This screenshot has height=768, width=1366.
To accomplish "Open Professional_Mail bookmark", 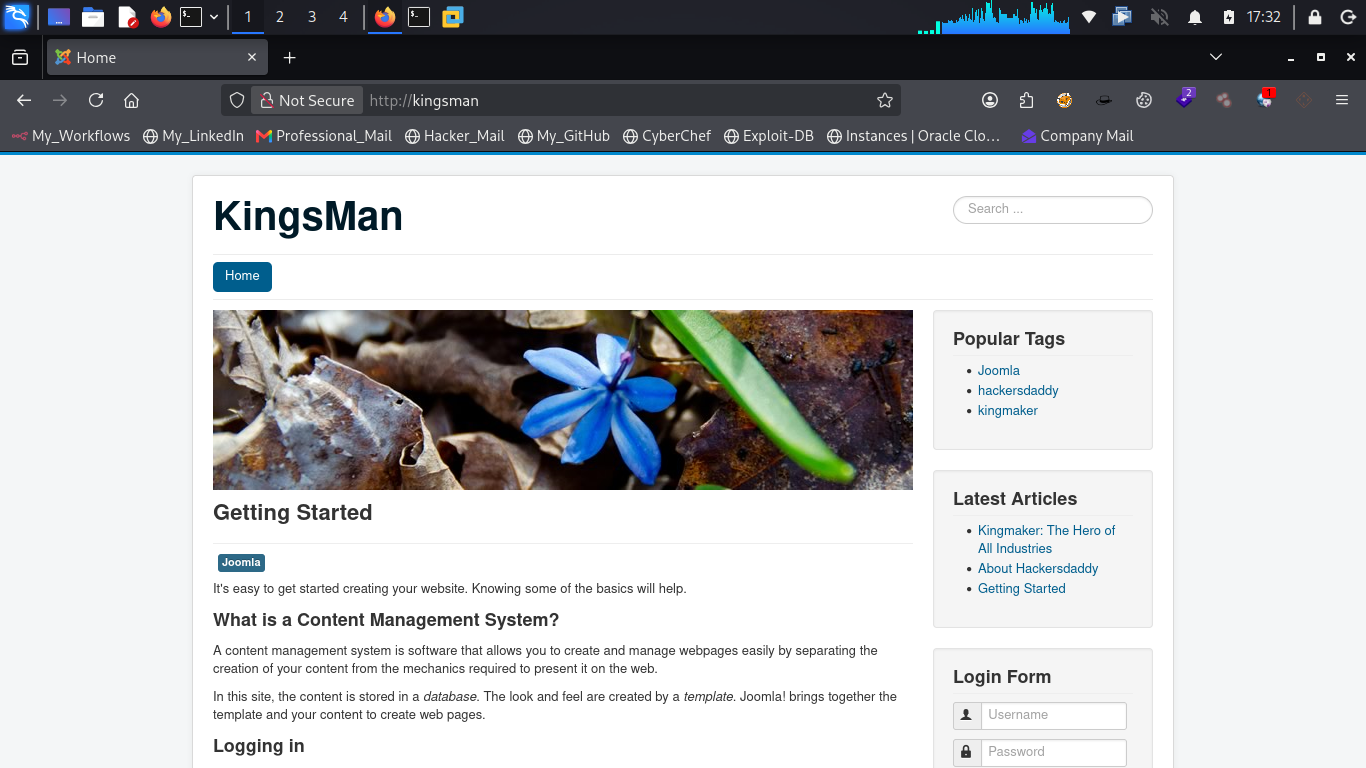I will pos(324,136).
